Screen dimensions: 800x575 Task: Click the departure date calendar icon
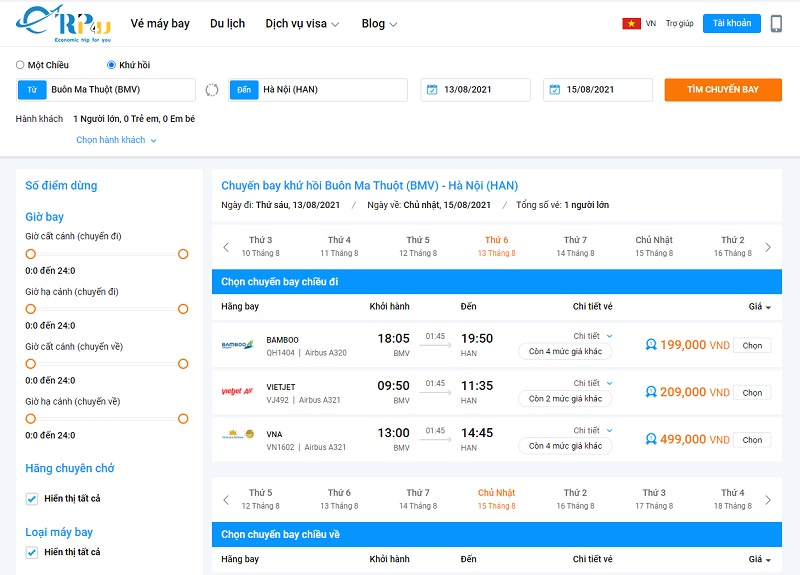432,90
